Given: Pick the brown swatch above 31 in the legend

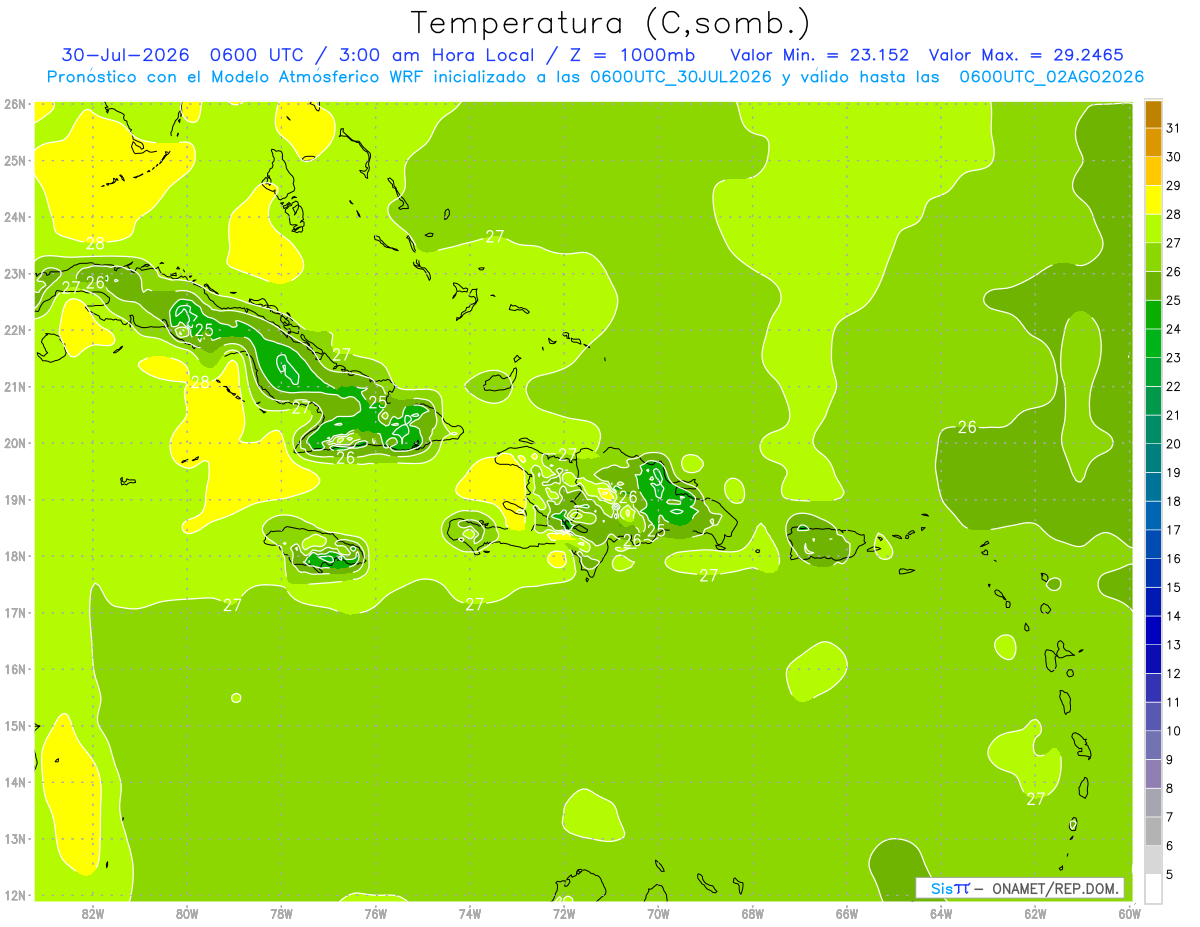Looking at the screenshot, I should [1153, 114].
